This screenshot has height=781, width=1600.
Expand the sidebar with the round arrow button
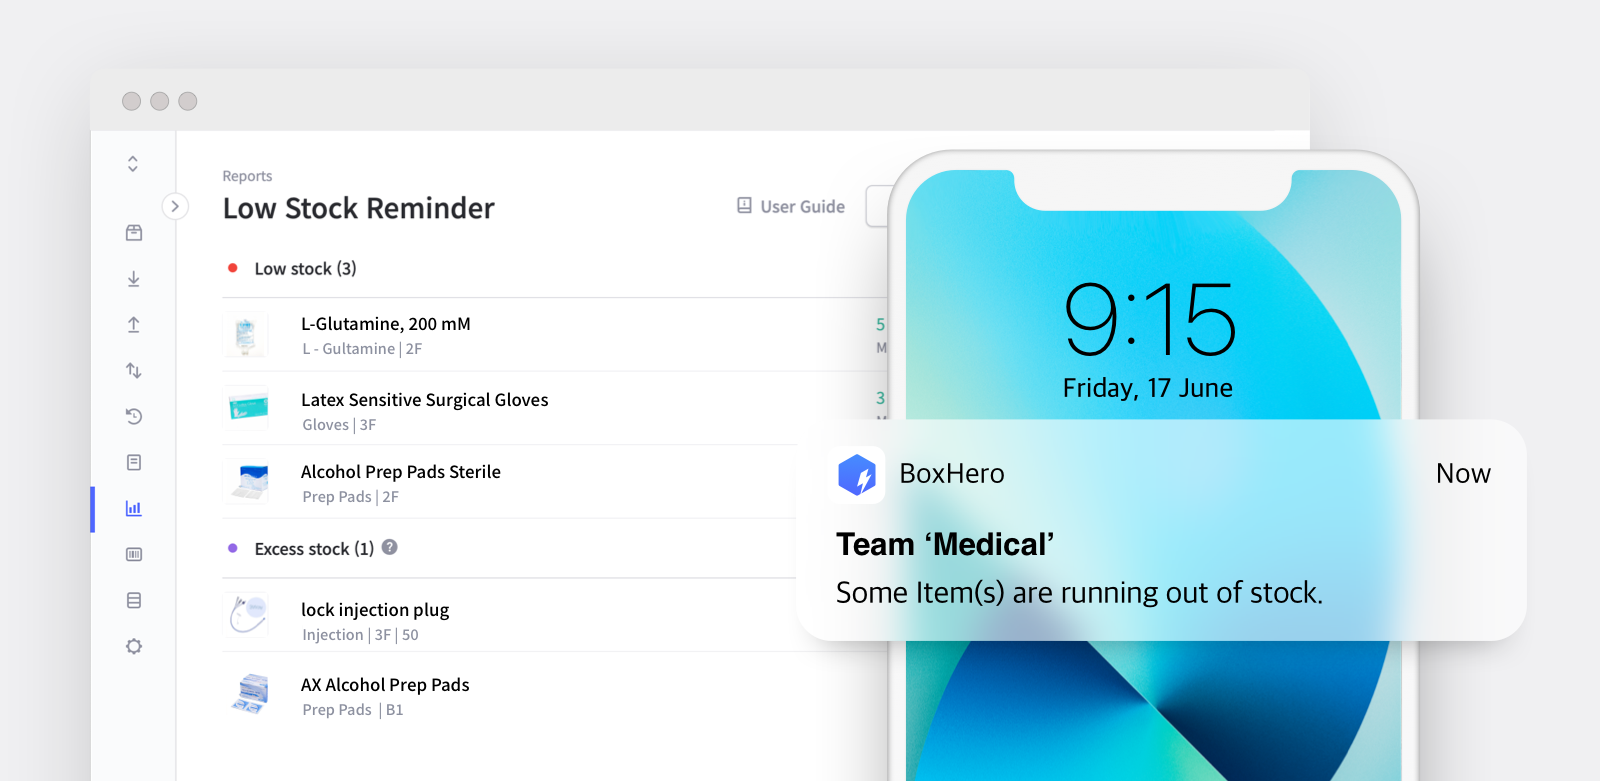[175, 206]
